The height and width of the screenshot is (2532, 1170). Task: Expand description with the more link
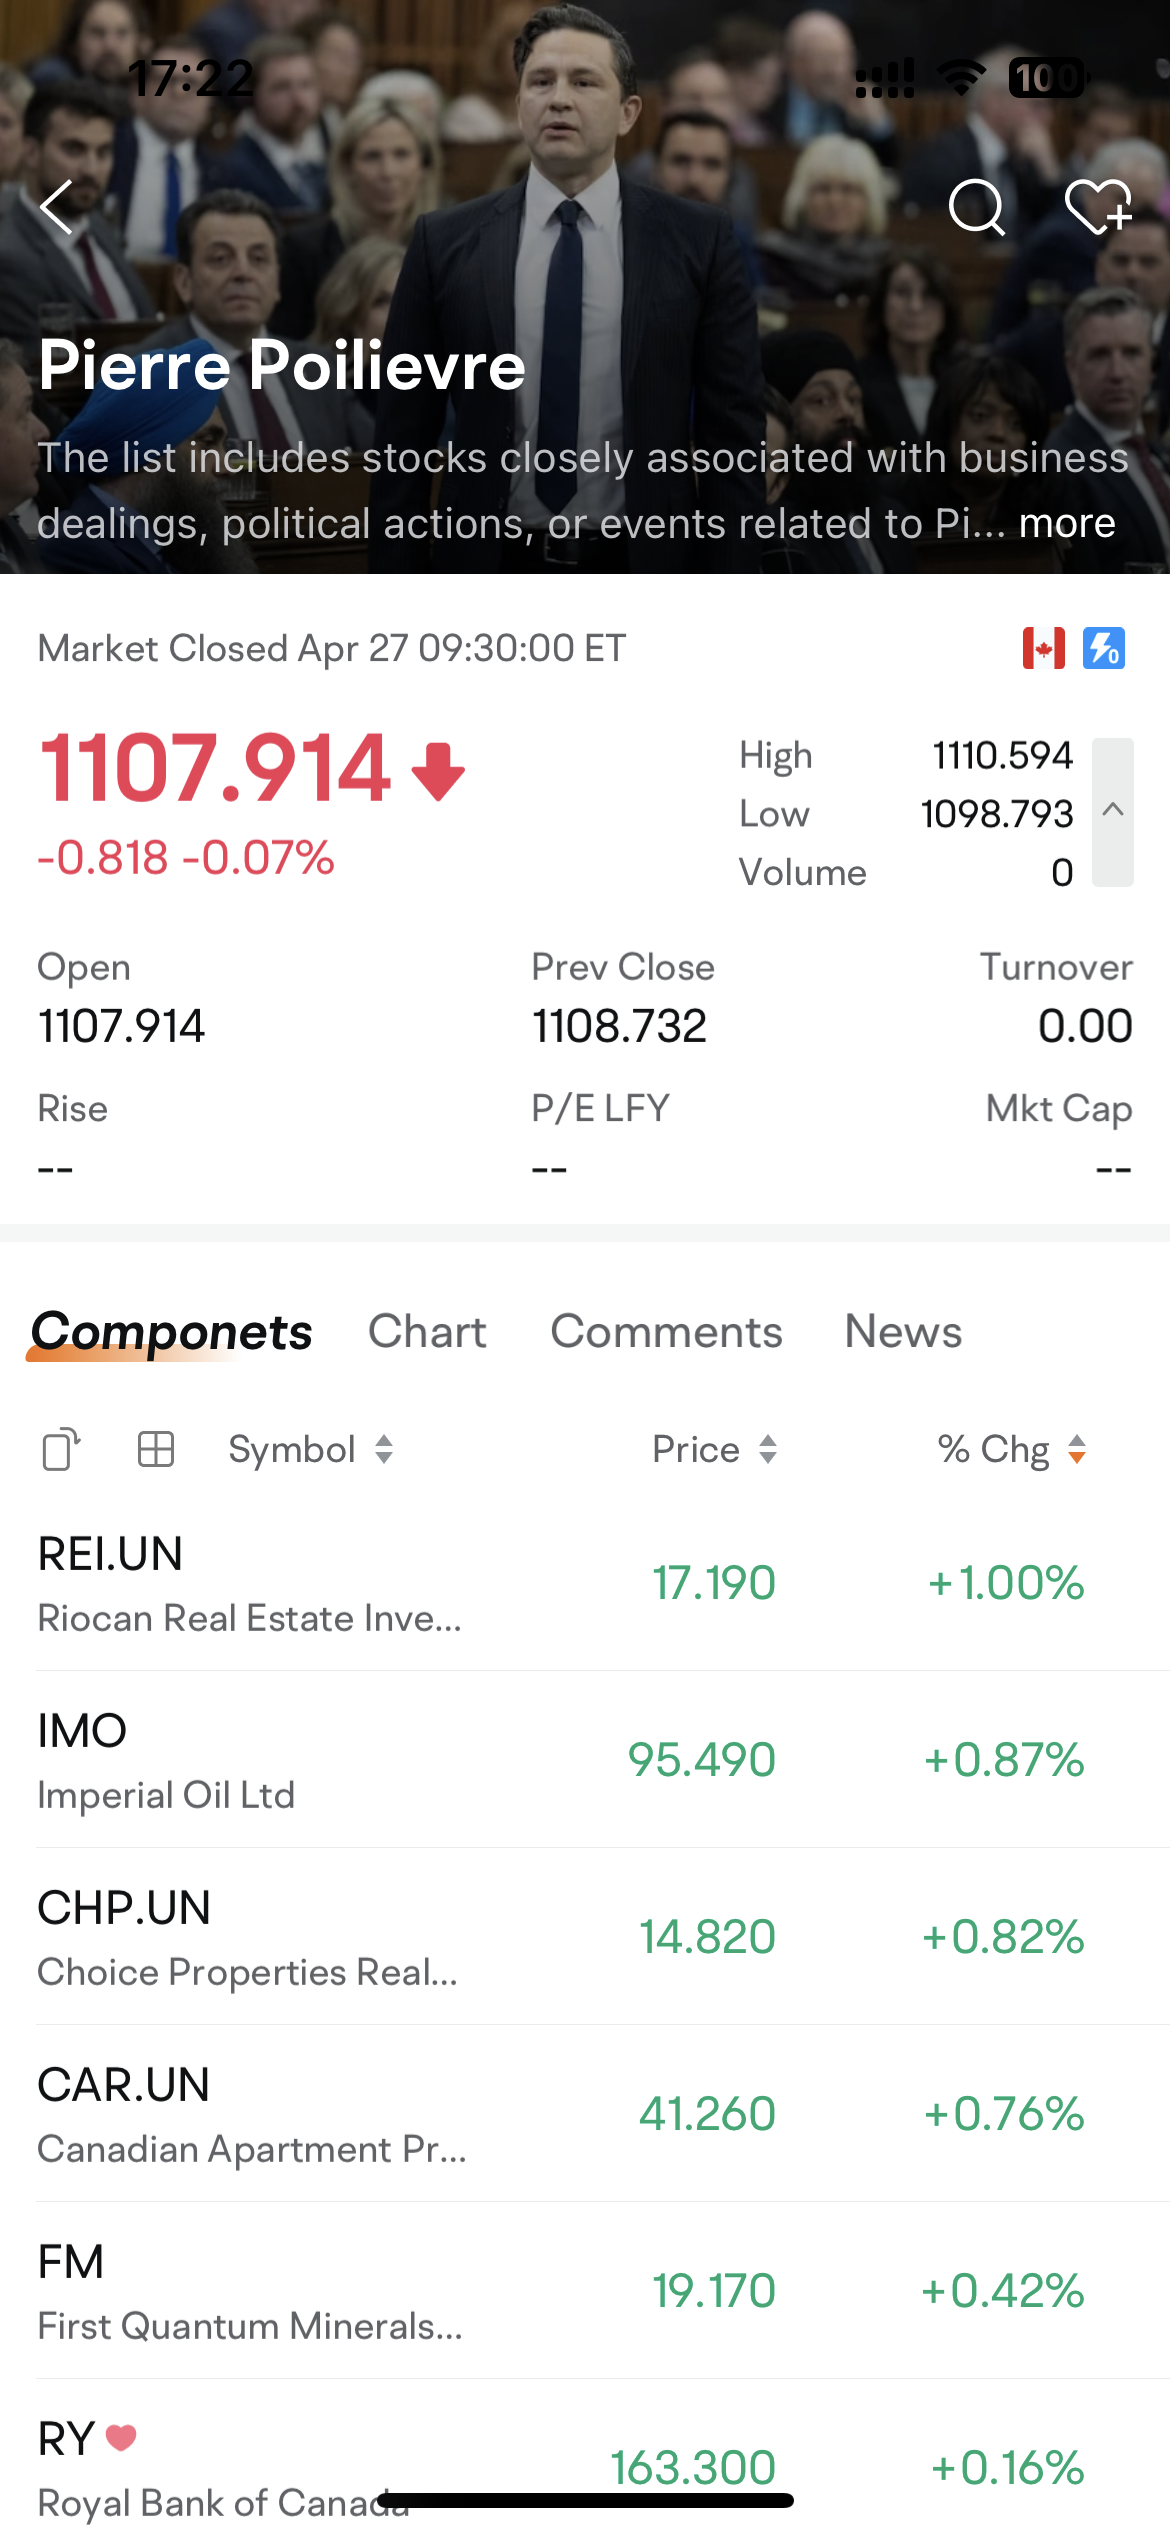[x=1067, y=523]
